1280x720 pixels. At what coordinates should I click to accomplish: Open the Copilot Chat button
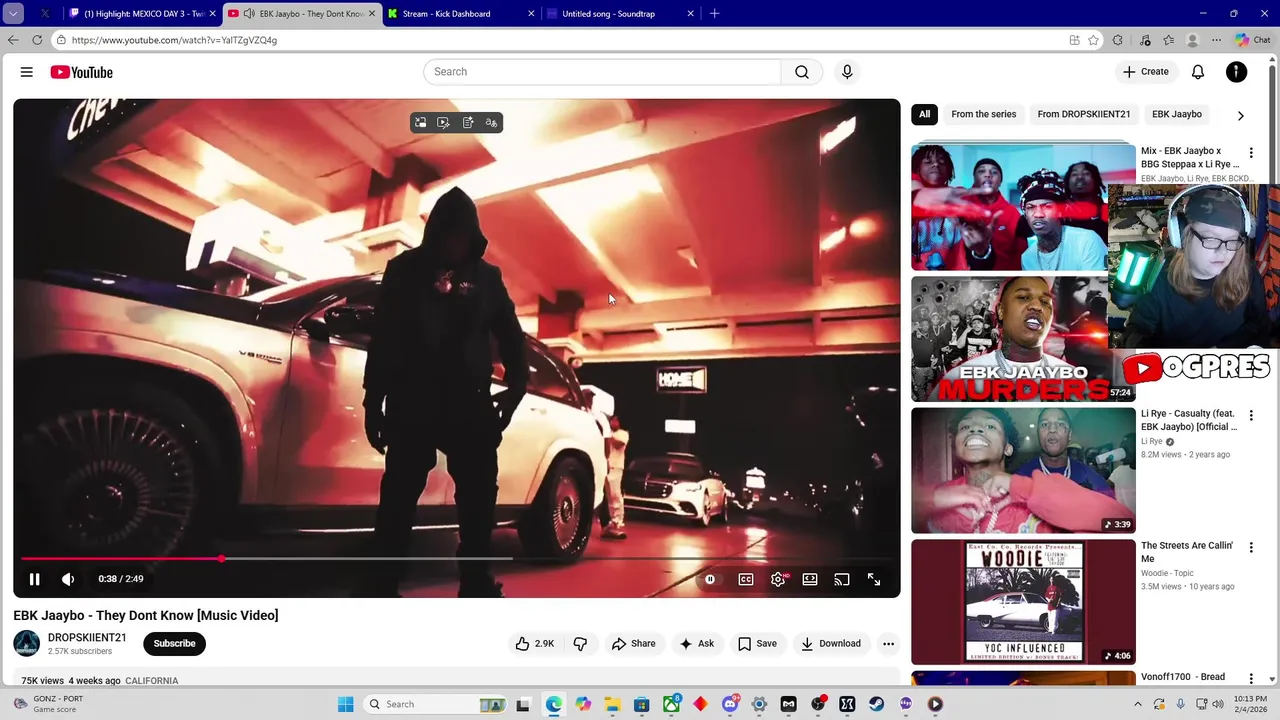tap(1253, 40)
